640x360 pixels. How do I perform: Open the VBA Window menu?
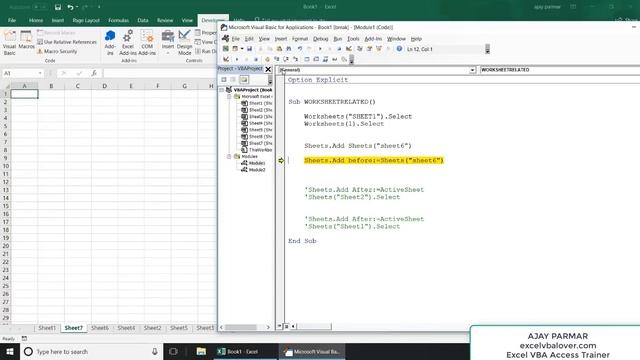point(396,39)
